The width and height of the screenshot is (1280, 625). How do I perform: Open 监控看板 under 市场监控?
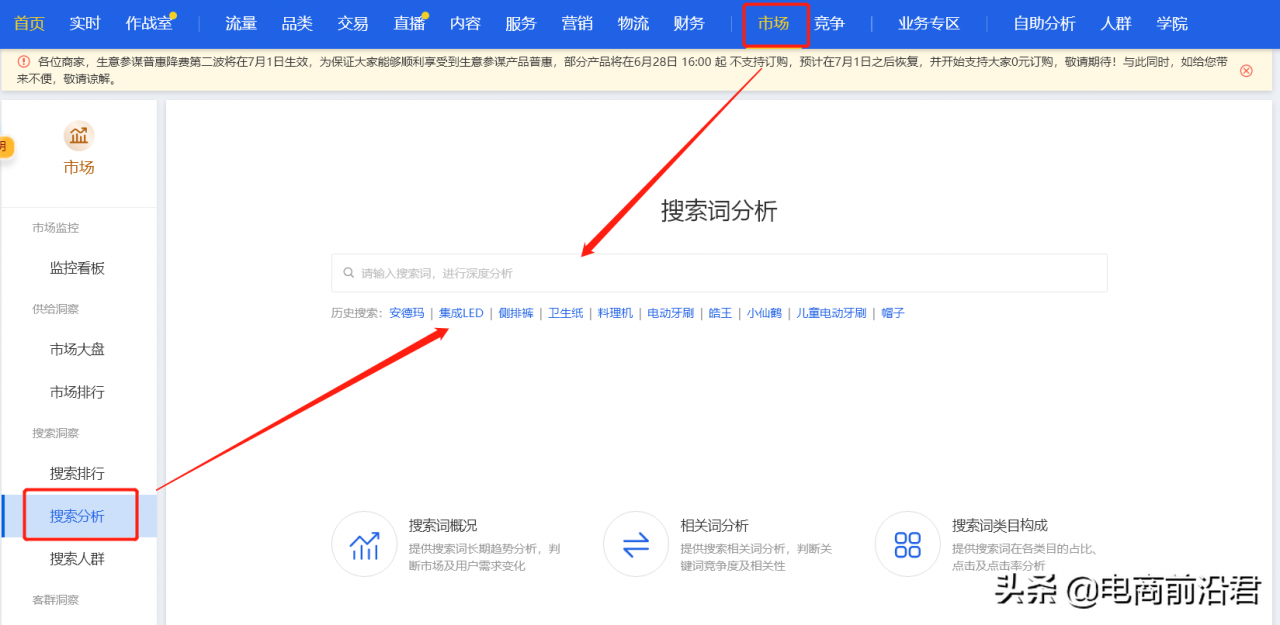[78, 268]
